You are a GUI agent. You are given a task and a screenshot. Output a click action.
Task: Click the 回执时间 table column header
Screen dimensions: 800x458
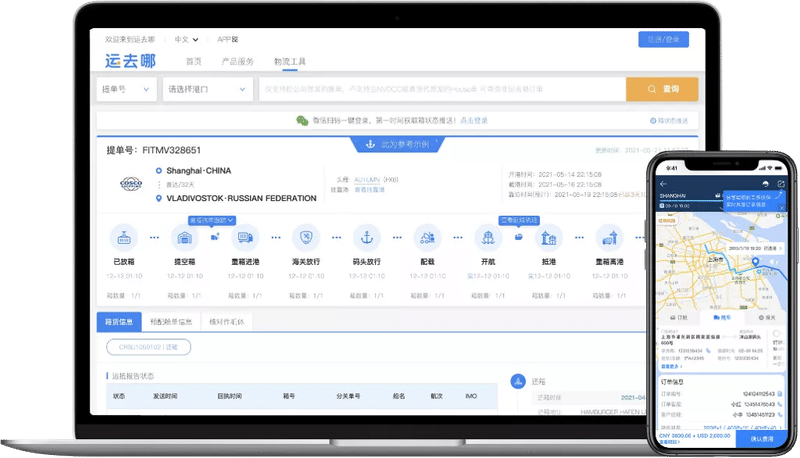point(230,396)
